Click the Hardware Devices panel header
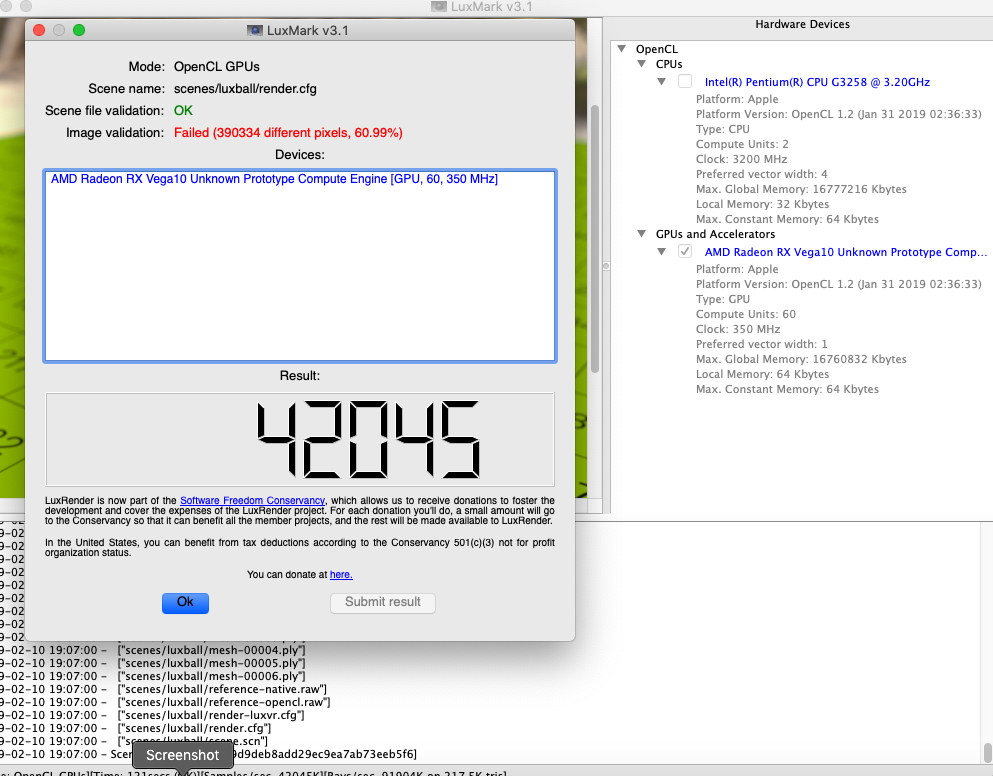Screen dimensions: 993x776 tap(802, 24)
